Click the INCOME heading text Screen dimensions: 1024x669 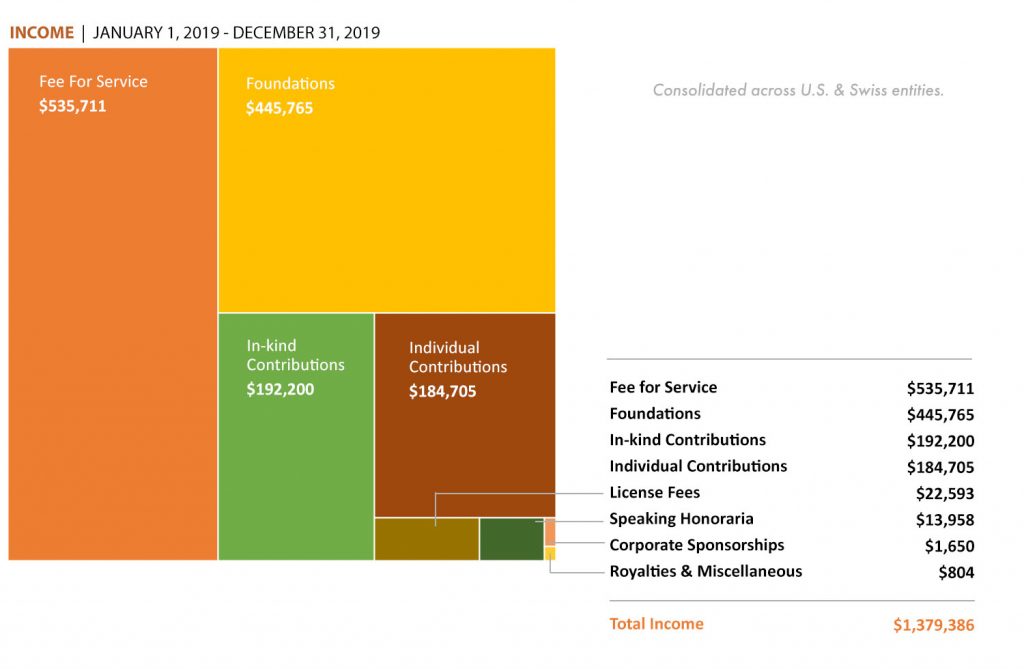click(x=42, y=33)
